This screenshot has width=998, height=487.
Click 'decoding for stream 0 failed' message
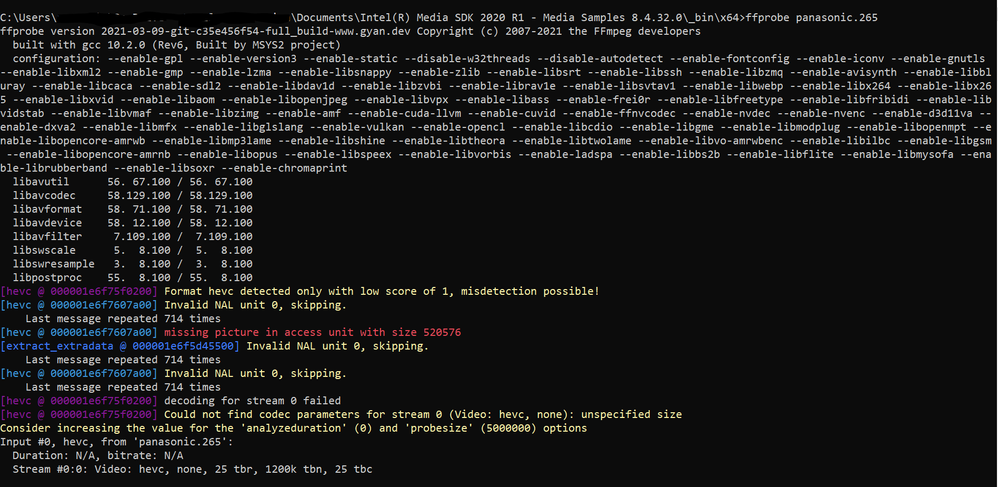pos(253,401)
